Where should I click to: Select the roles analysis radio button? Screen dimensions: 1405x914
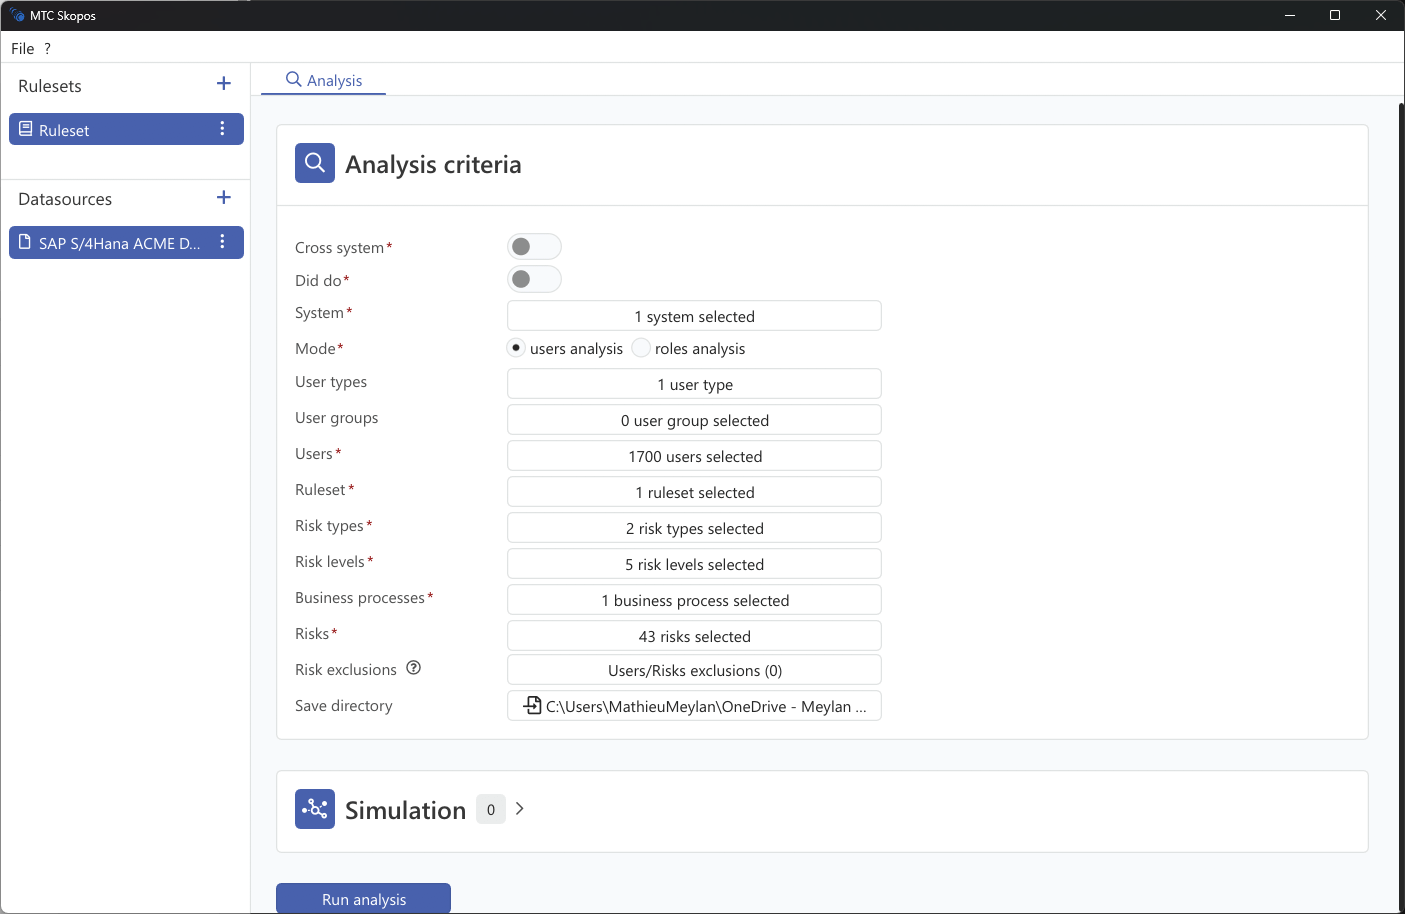click(640, 347)
